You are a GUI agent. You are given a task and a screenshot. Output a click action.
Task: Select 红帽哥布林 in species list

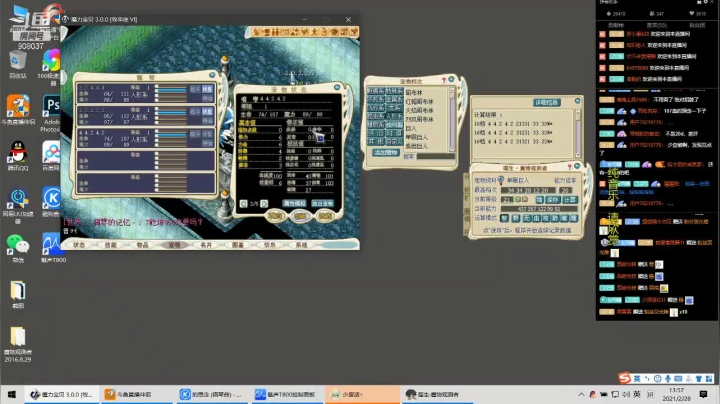tap(419, 101)
